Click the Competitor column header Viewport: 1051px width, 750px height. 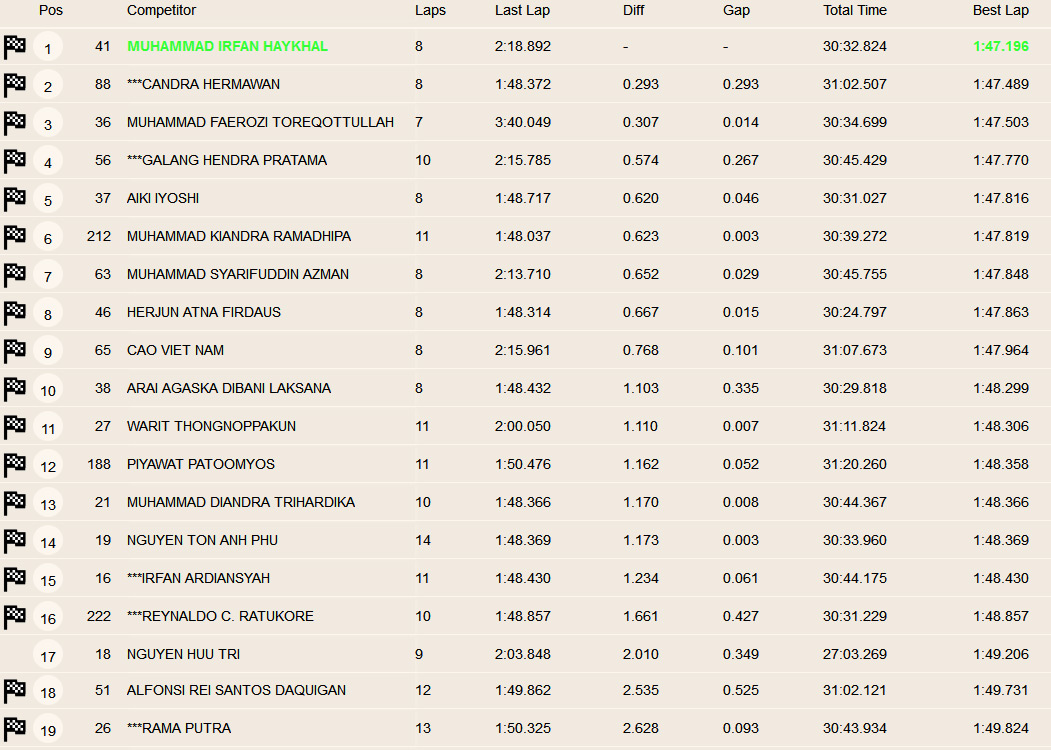(161, 10)
